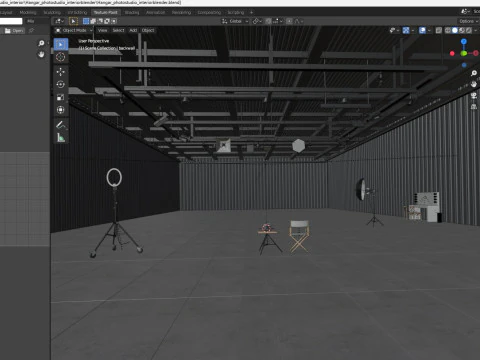Switch to the Shading workspace tab
The height and width of the screenshot is (360, 480).
(132, 12)
